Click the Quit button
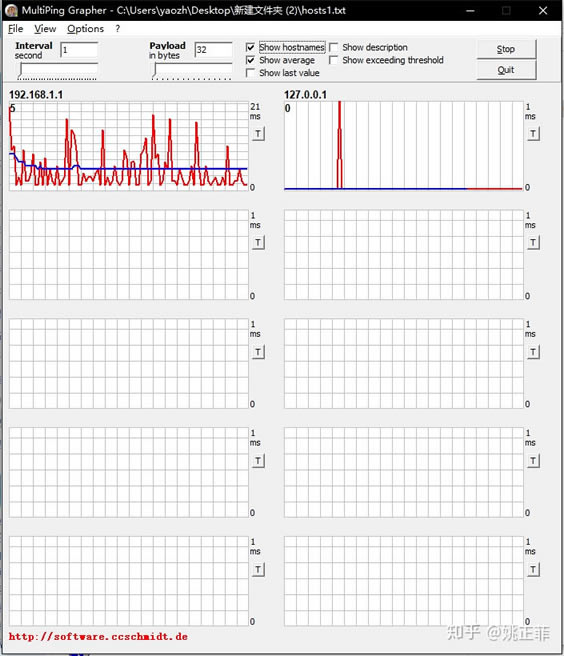 coord(506,70)
